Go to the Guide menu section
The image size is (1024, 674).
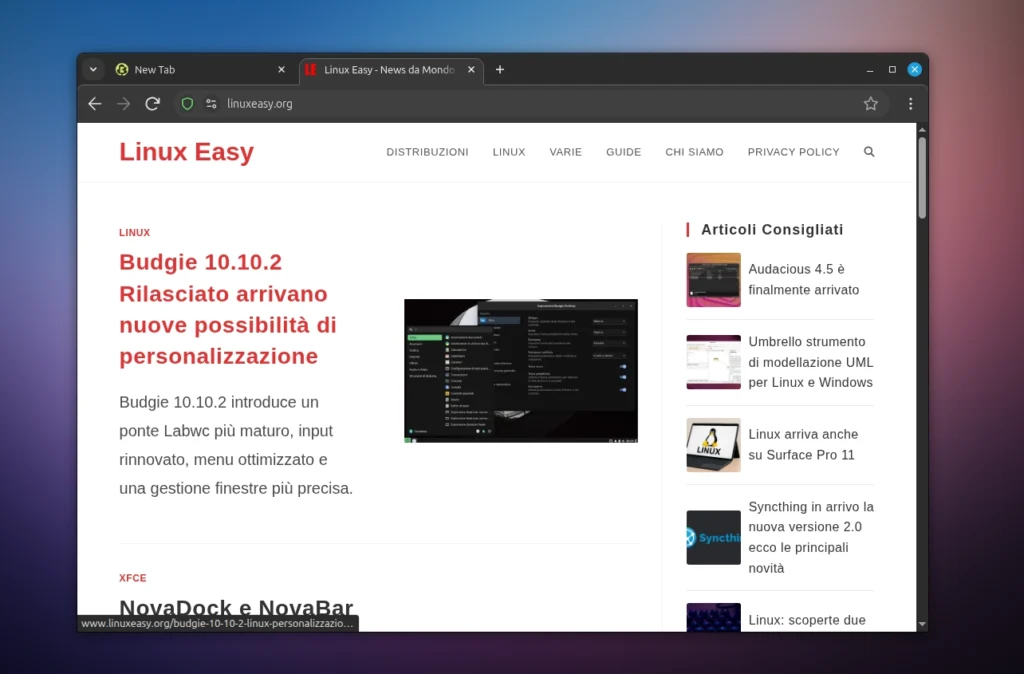pos(623,152)
